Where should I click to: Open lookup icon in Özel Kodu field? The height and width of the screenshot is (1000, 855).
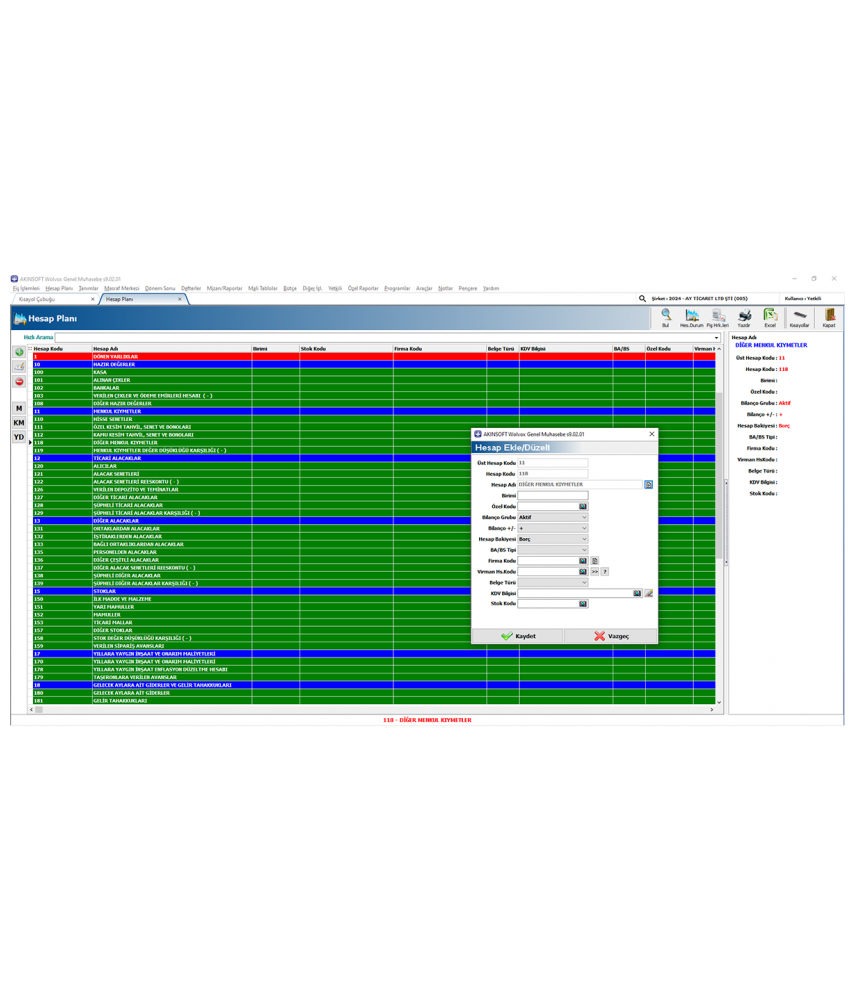click(x=583, y=507)
